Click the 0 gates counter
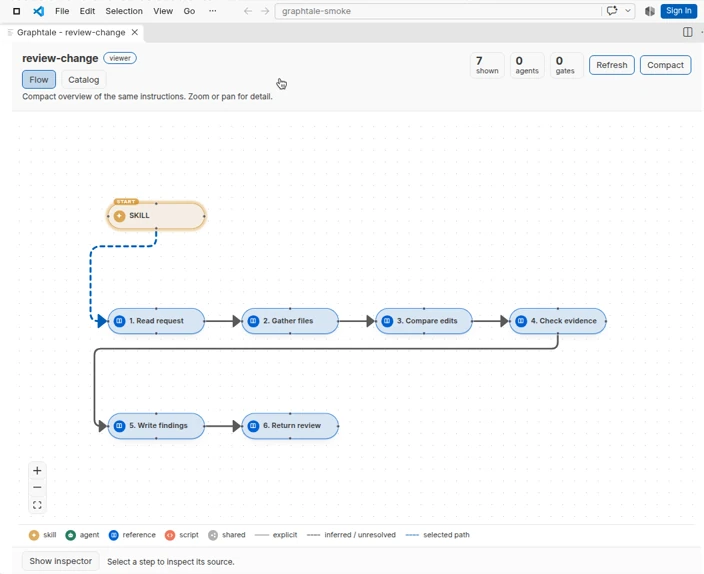The height and width of the screenshot is (574, 704). (x=565, y=65)
